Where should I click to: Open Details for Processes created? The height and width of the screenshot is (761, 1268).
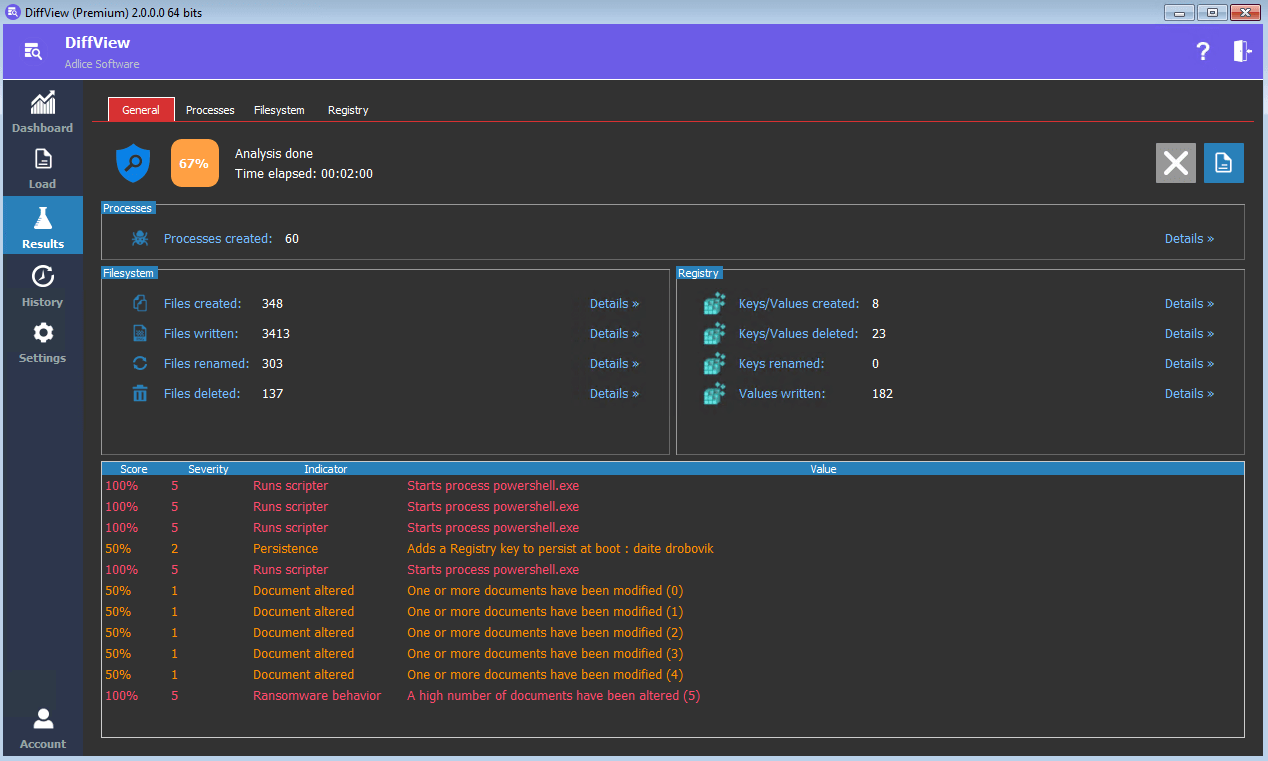point(1189,239)
